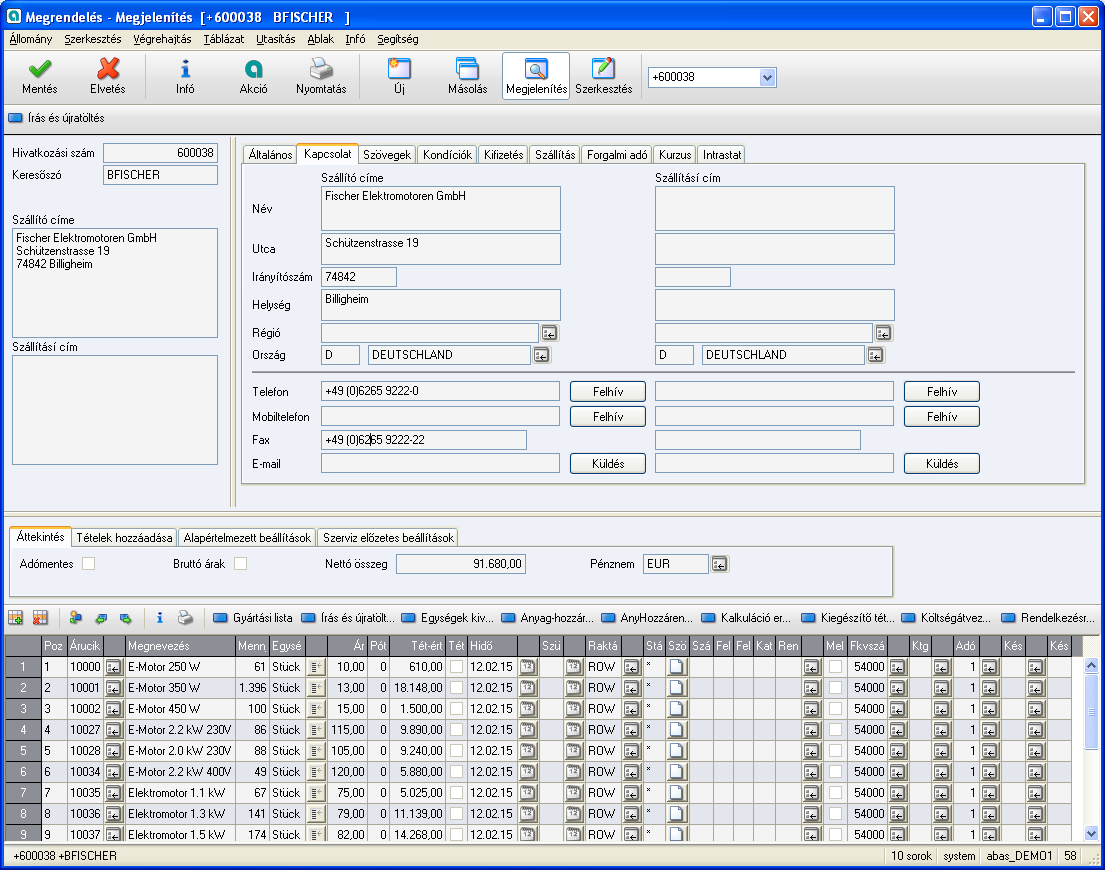The width and height of the screenshot is (1105, 870).
Task: Tick the Tét checkbox in the E-Motor 250 W row
Action: tap(457, 666)
